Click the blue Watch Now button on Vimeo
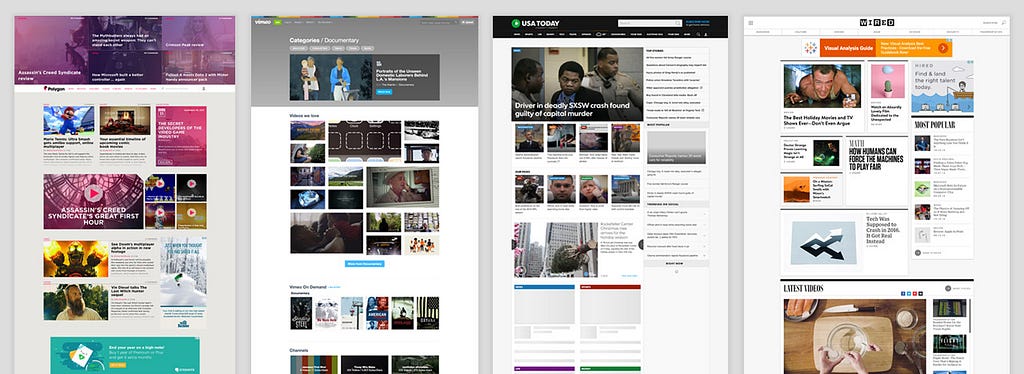The image size is (1024, 374). pyautogui.click(x=384, y=92)
